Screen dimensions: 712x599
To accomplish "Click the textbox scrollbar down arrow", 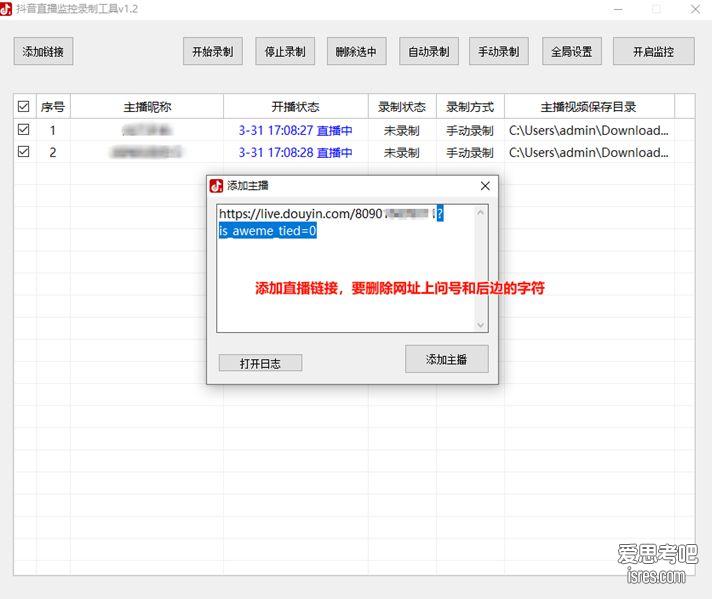I will point(480,324).
